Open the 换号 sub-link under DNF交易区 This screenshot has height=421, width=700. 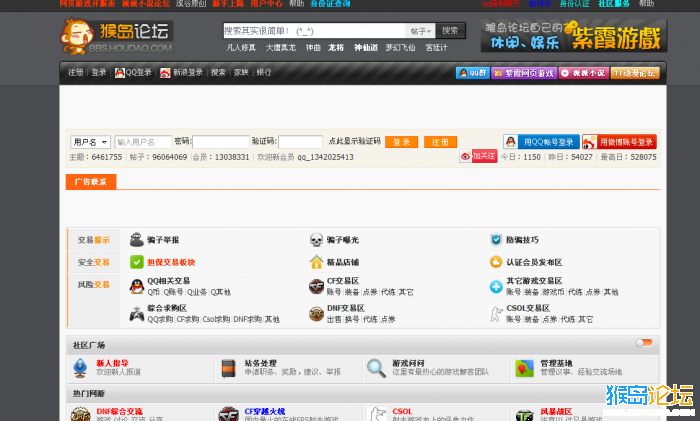[x=352, y=319]
